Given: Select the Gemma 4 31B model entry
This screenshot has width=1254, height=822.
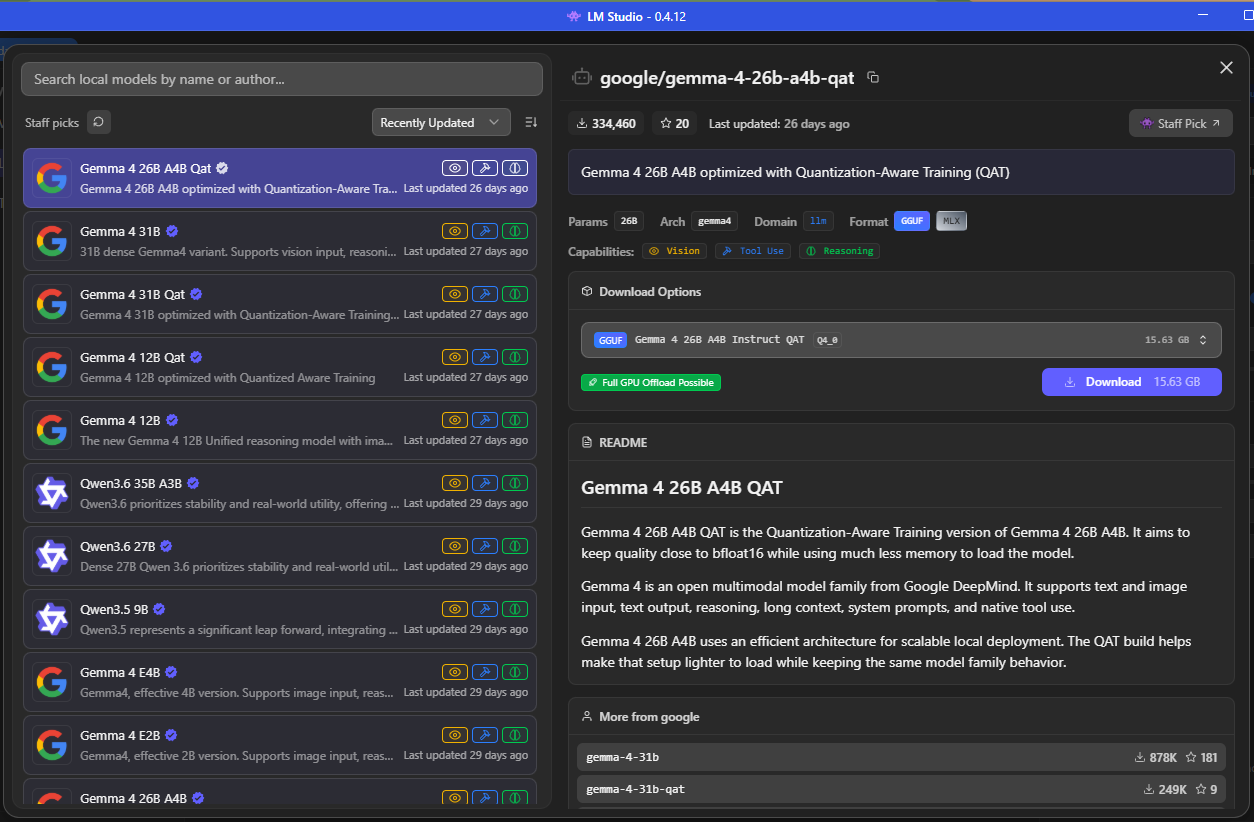Looking at the screenshot, I should pos(280,241).
